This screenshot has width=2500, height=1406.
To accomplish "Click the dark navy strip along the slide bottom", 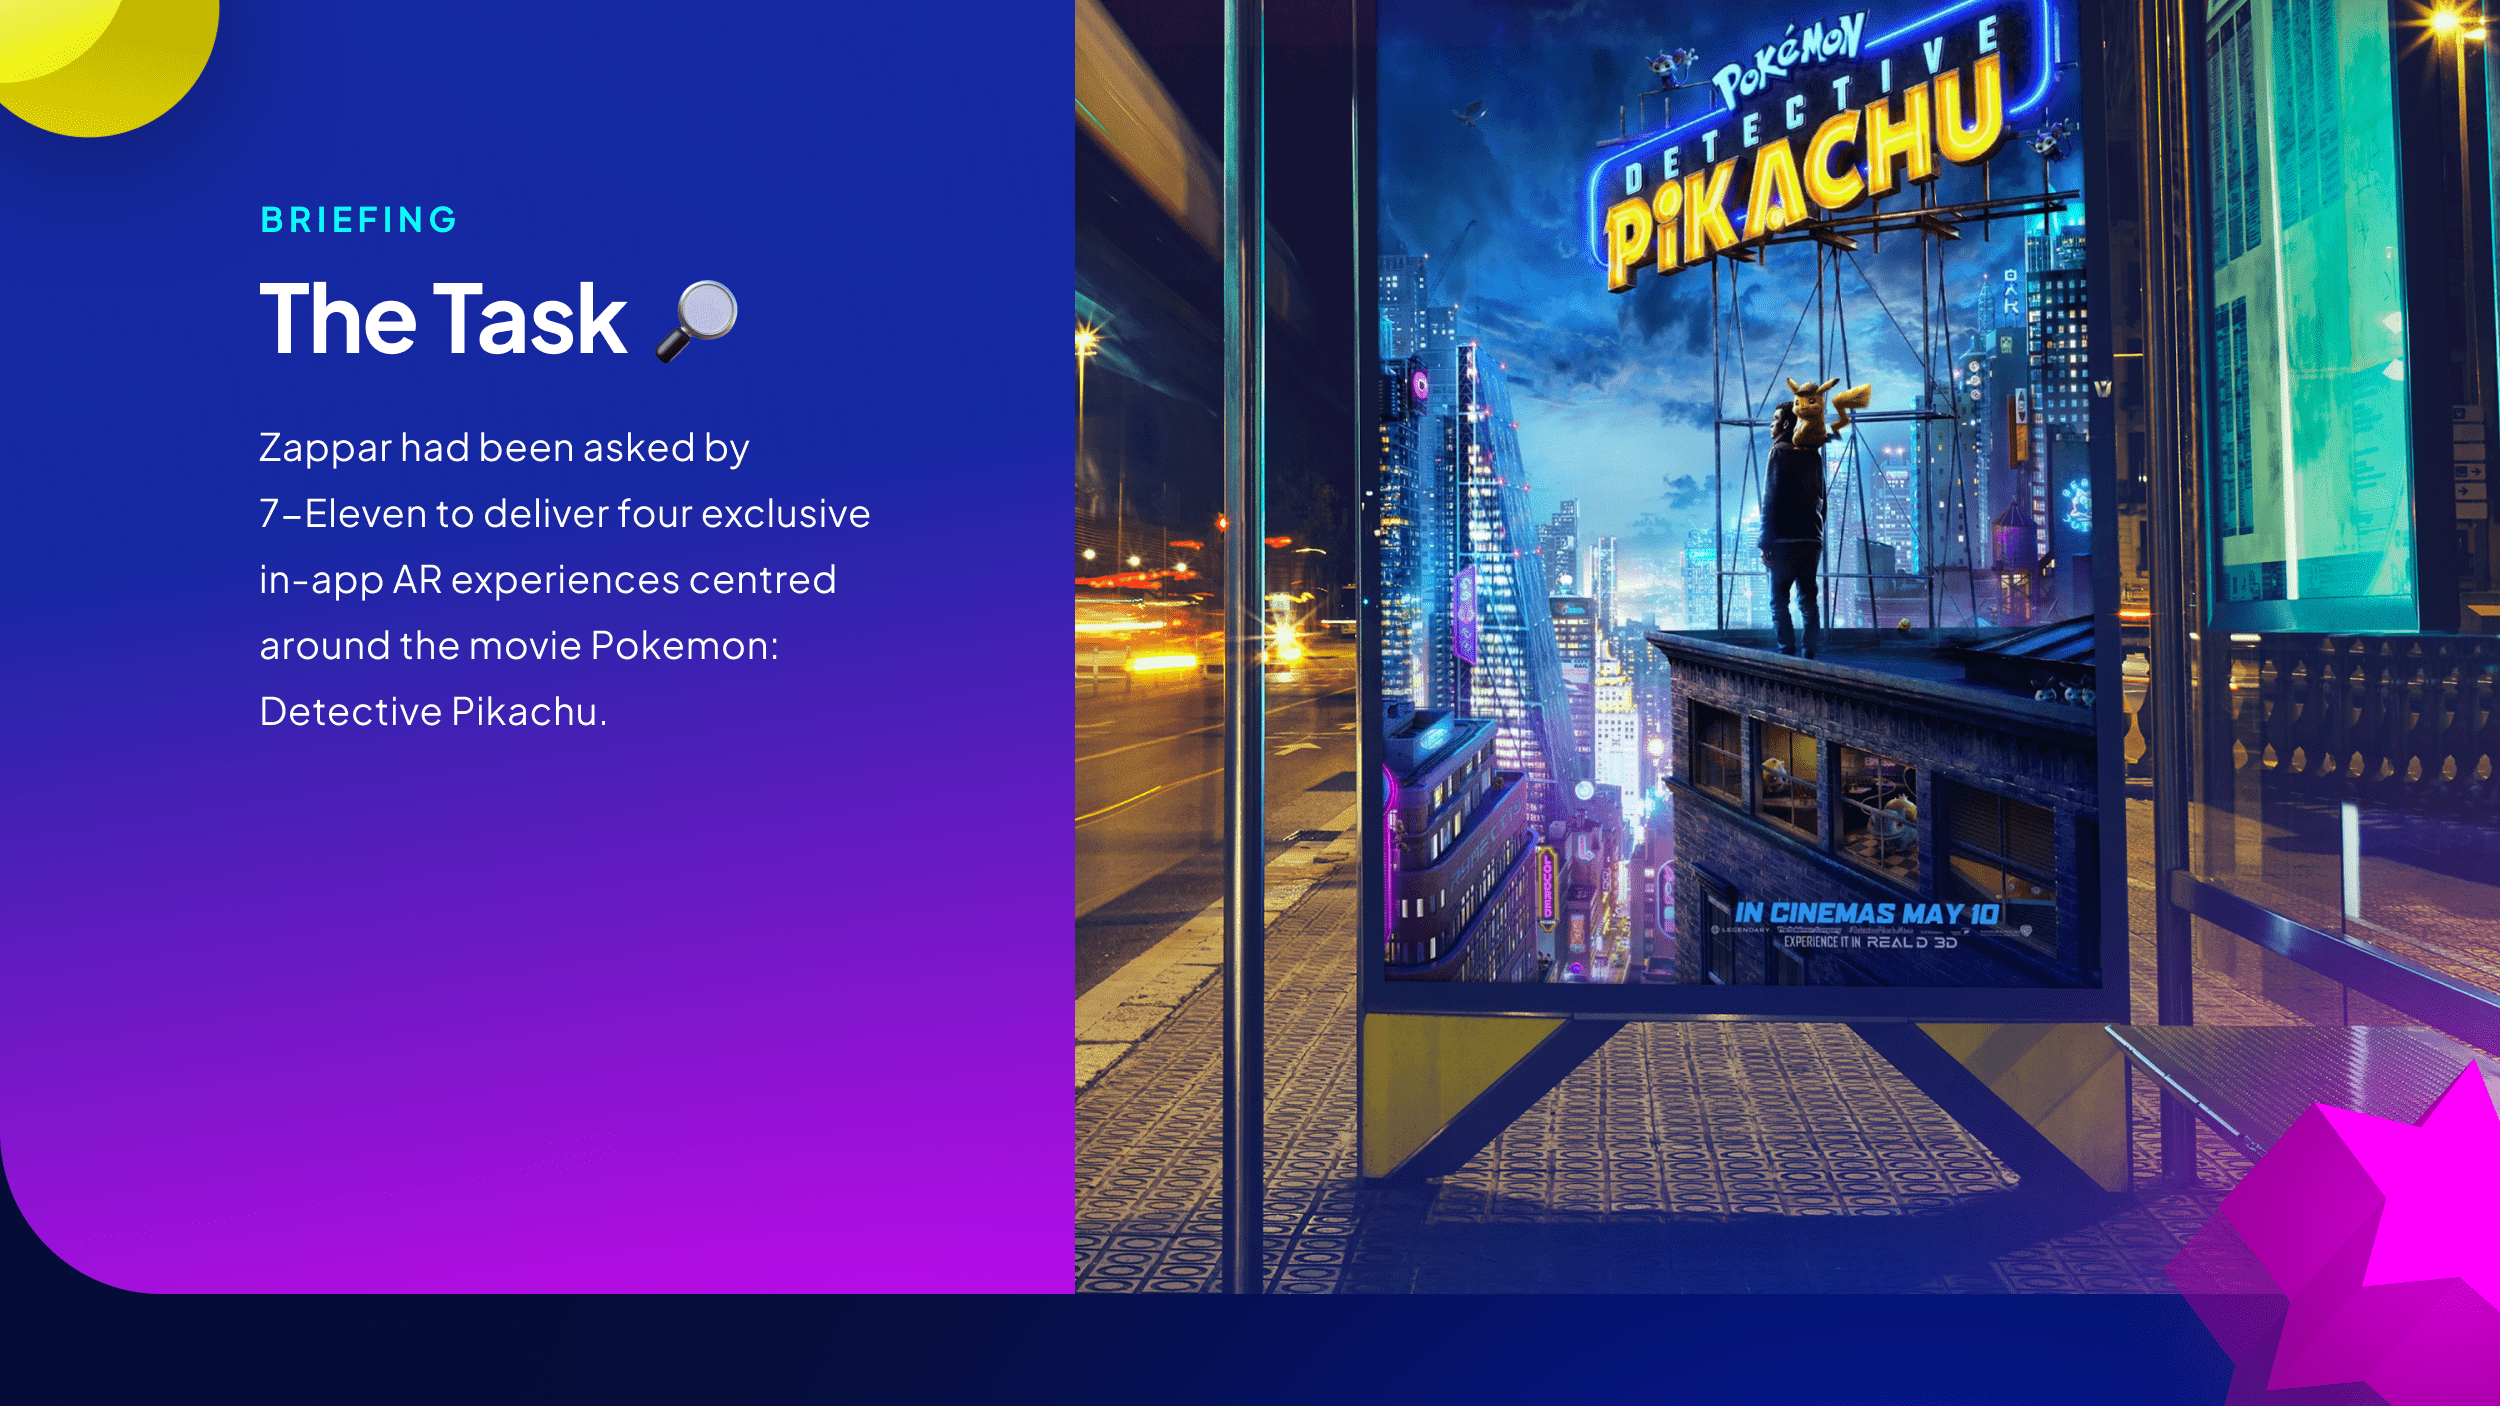I will click(1100, 1350).
